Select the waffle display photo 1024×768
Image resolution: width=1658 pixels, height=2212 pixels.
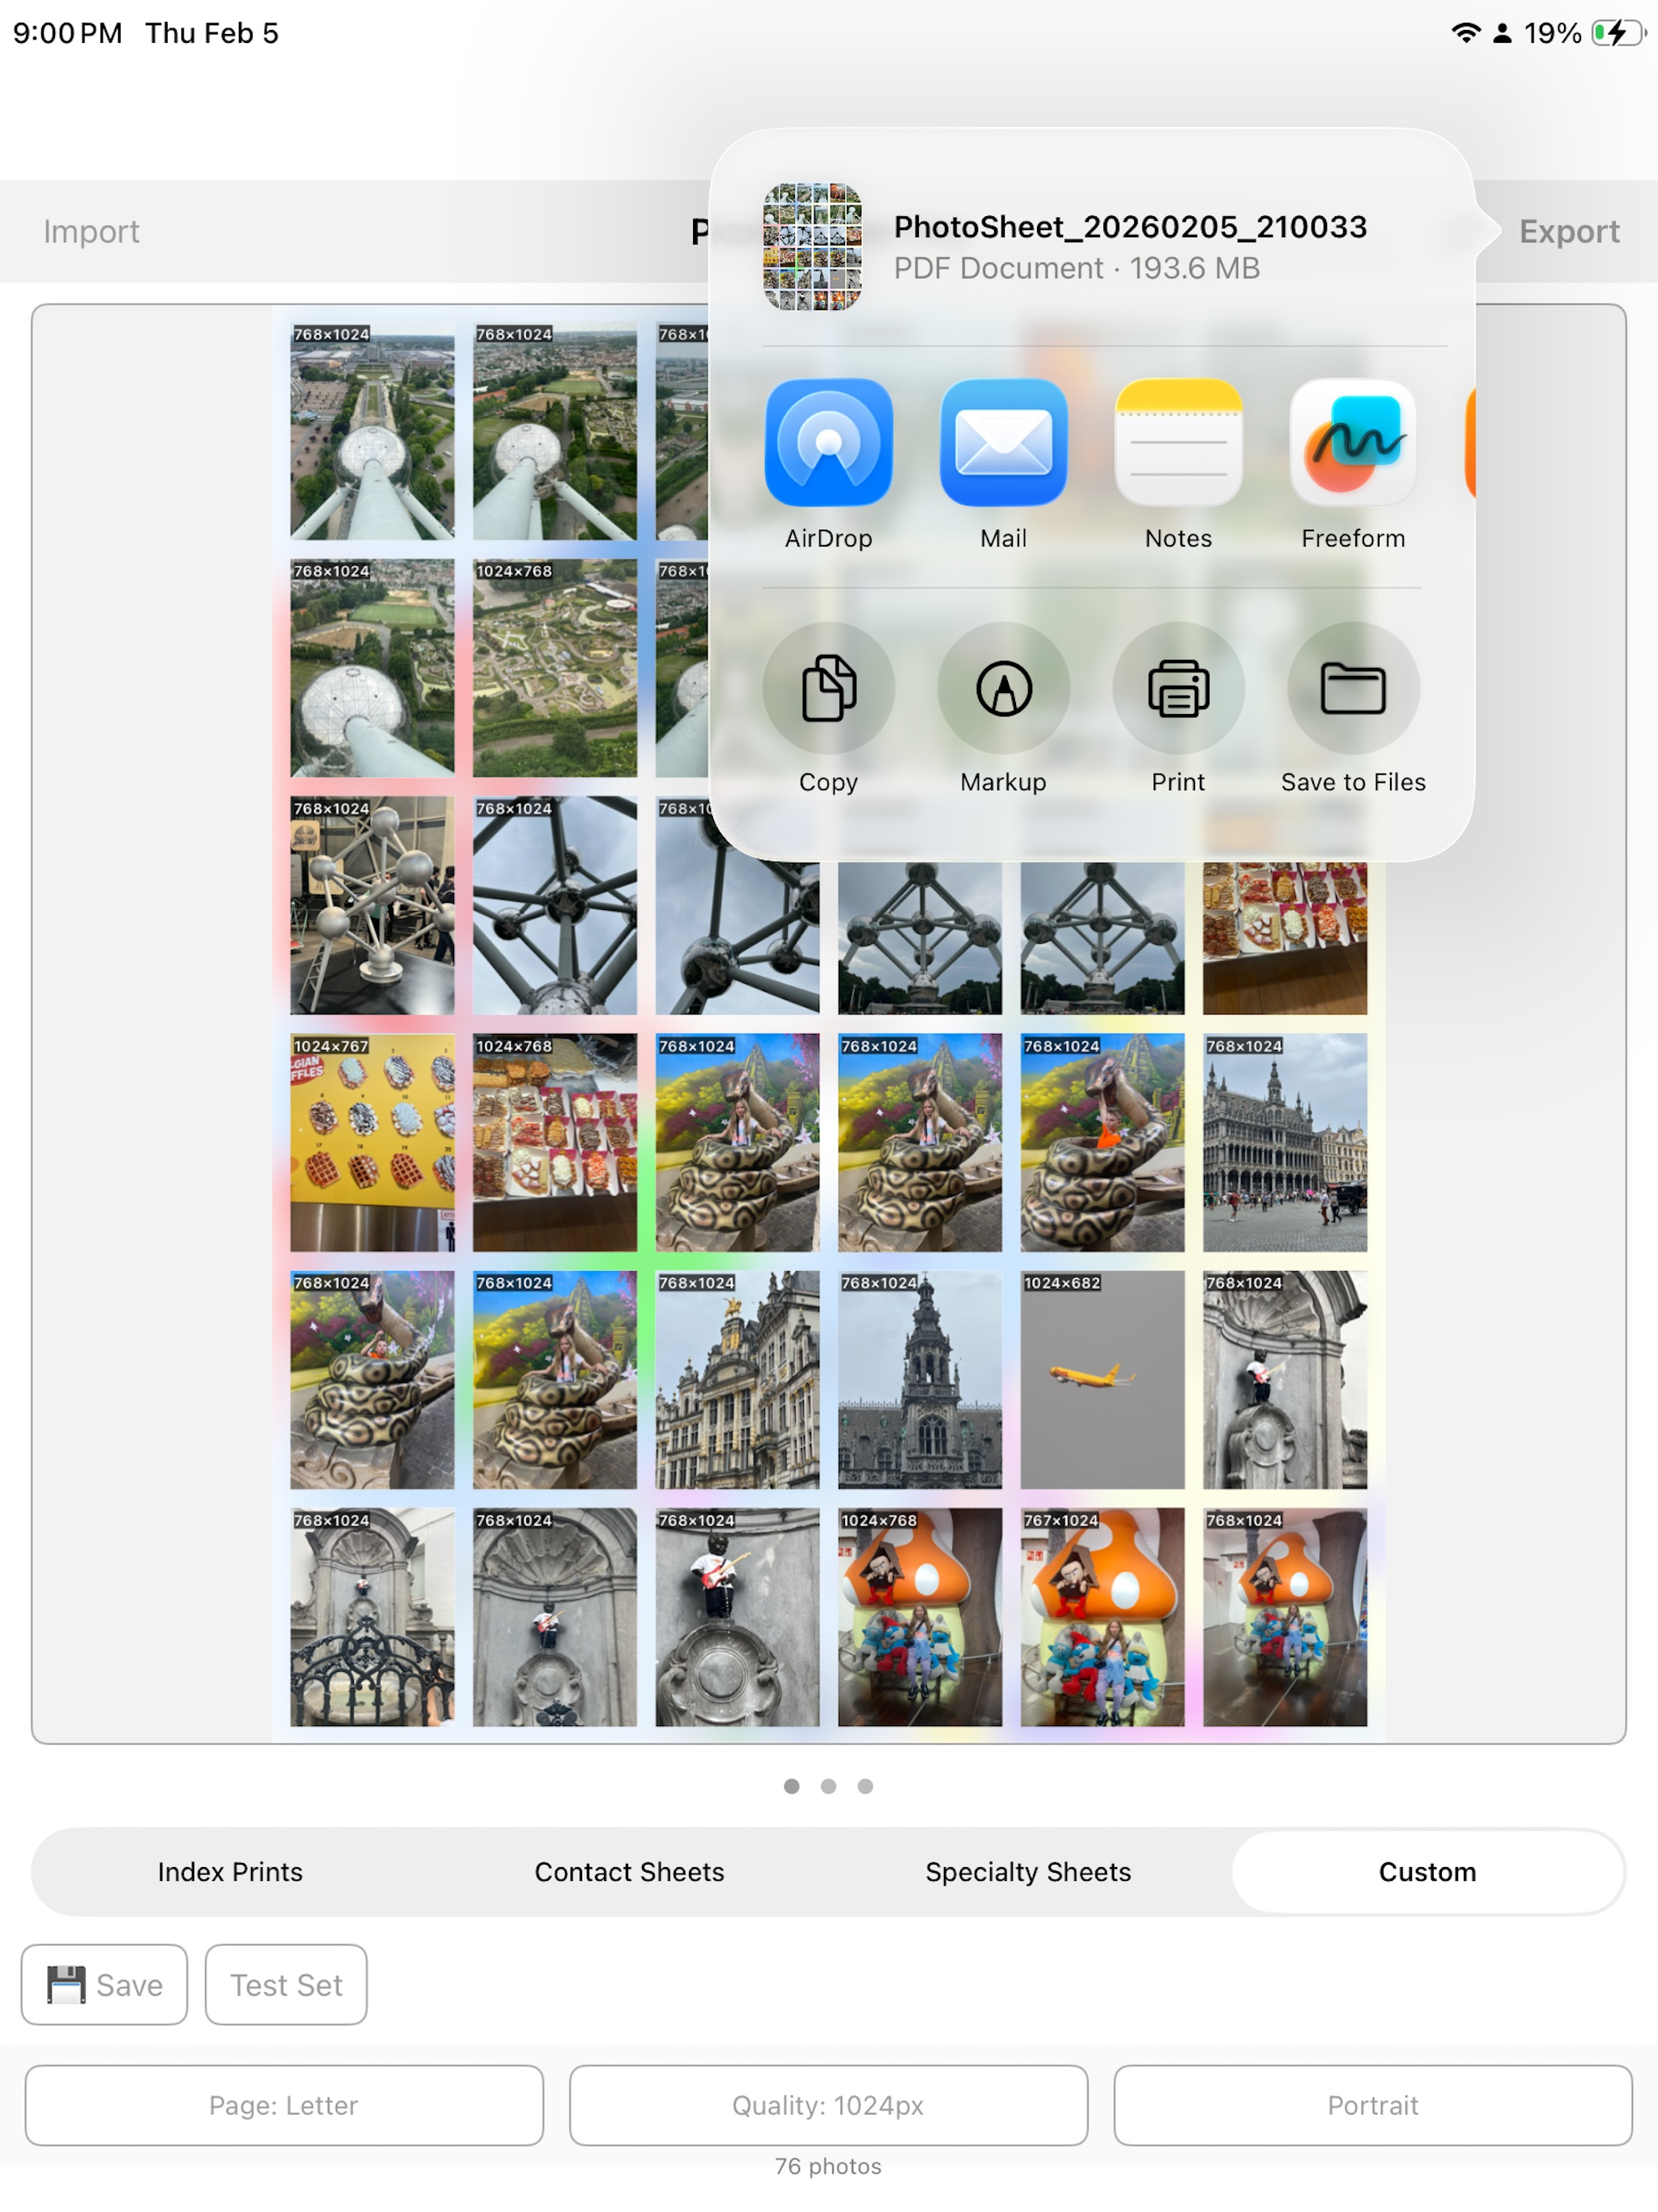[555, 1143]
